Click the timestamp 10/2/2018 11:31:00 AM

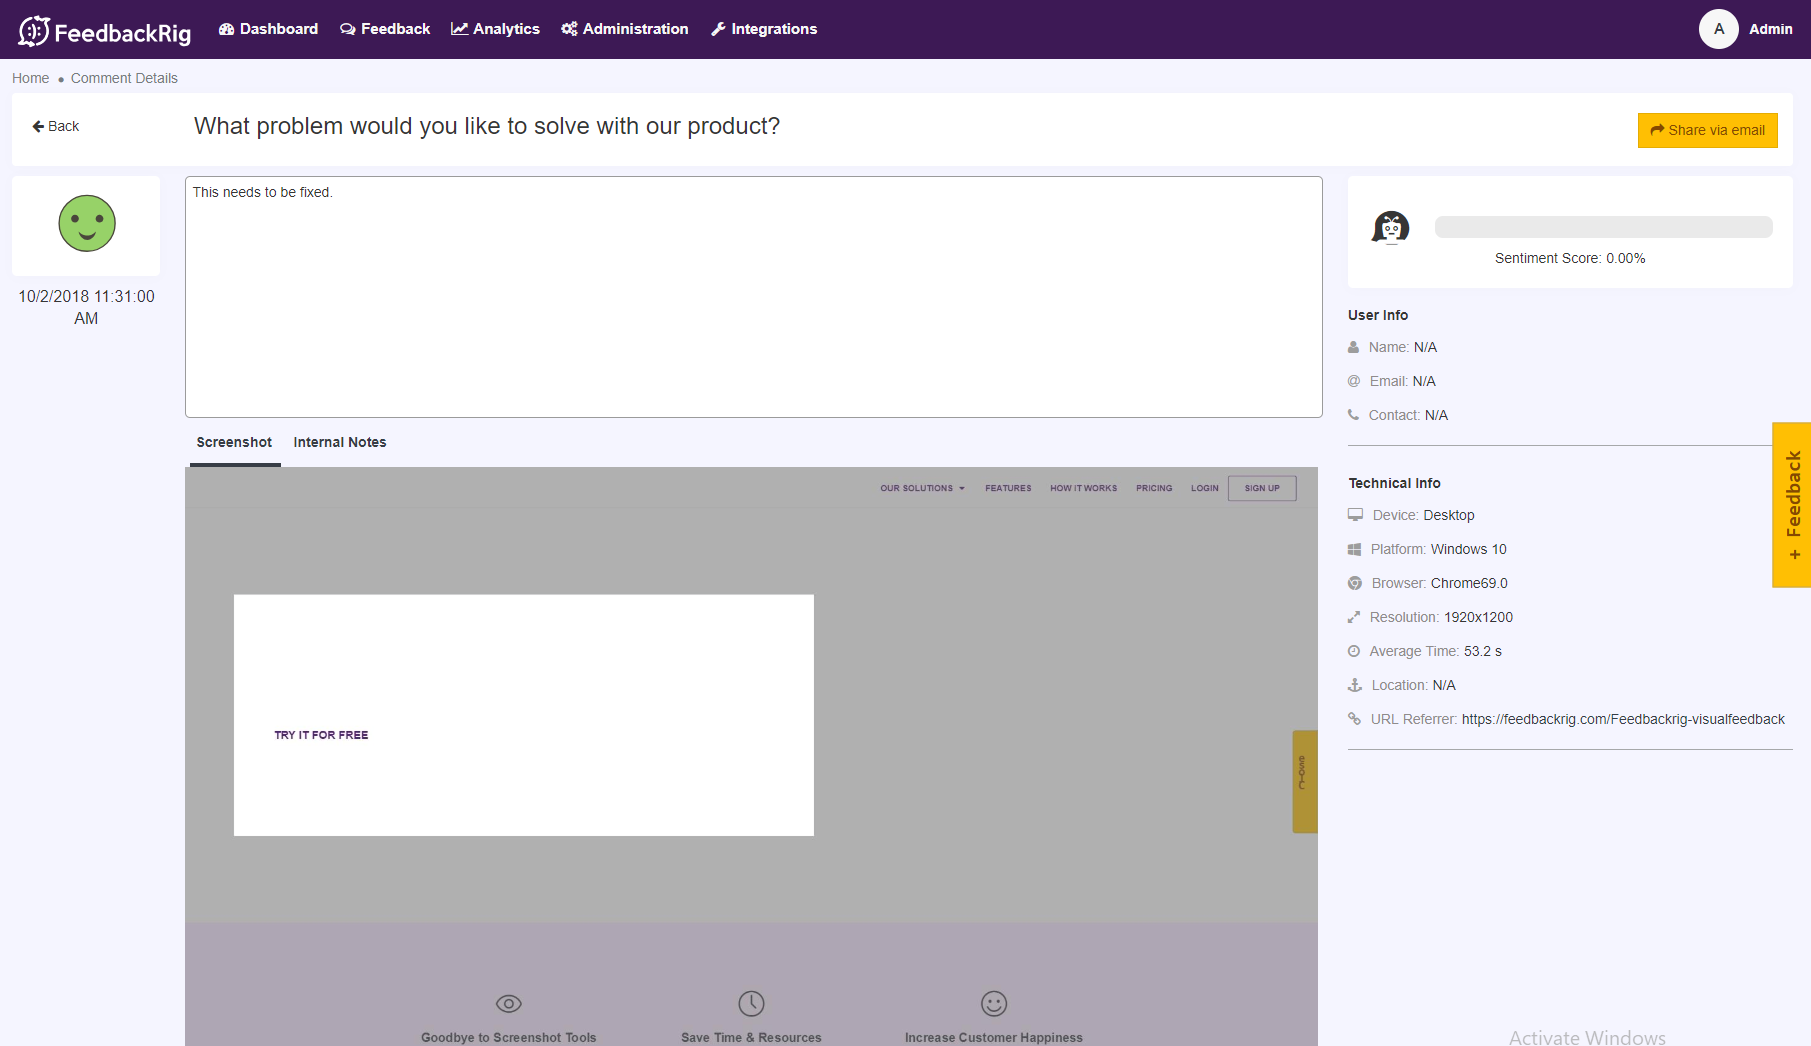pos(86,307)
